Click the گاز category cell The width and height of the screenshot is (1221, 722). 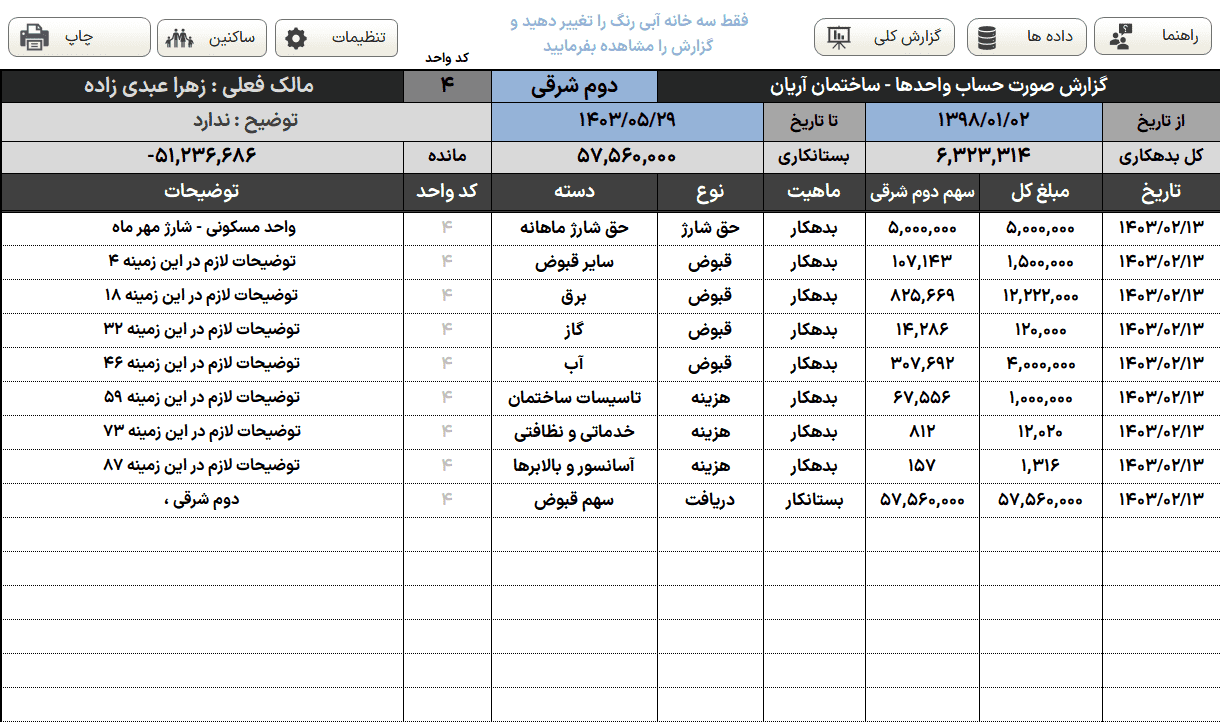574,330
